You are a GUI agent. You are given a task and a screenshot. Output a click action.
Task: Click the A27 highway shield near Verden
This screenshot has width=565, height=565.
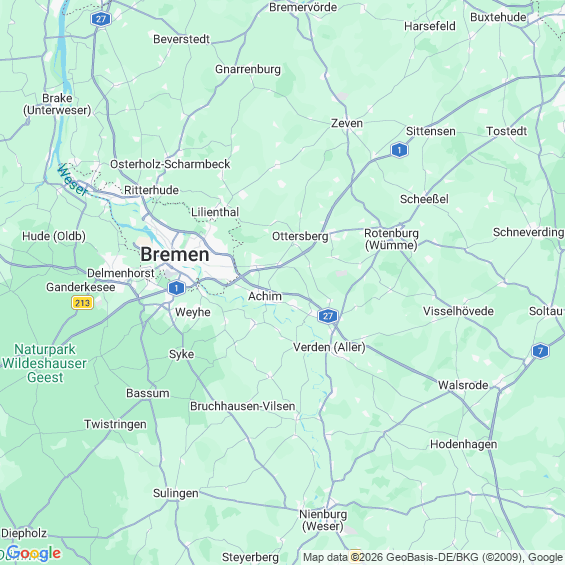(x=328, y=316)
